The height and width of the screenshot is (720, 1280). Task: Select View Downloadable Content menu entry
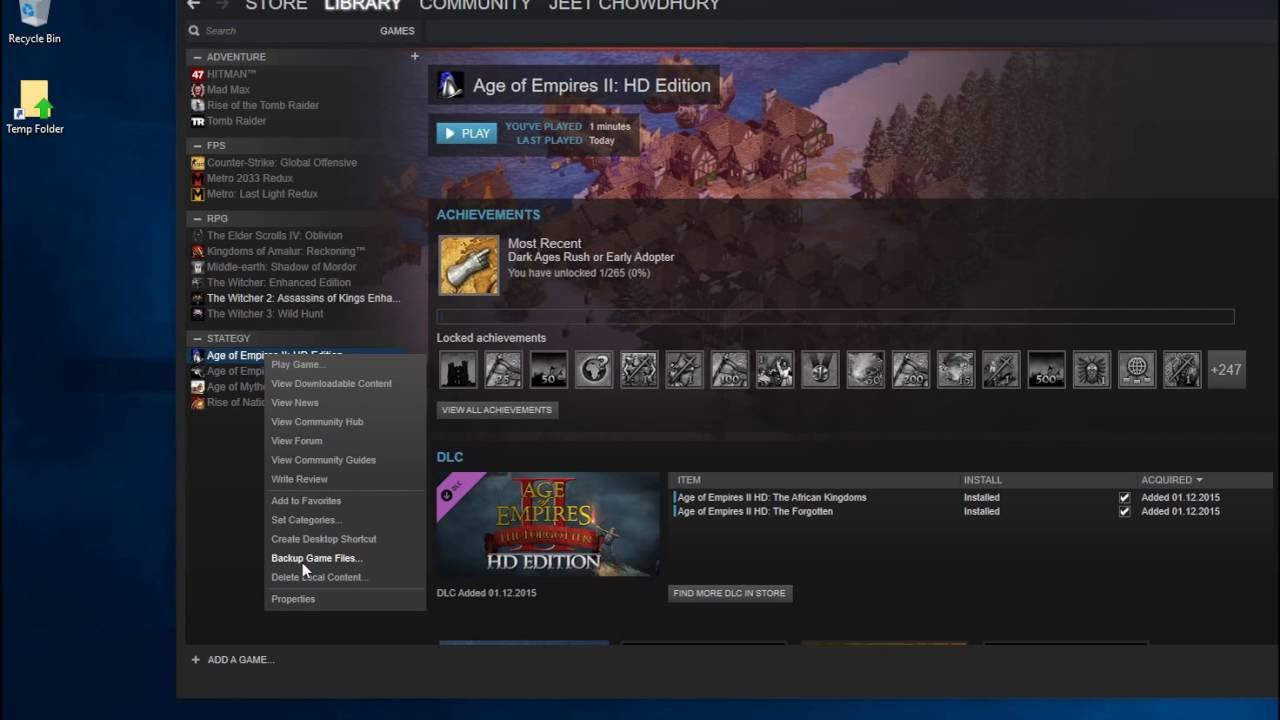click(331, 384)
